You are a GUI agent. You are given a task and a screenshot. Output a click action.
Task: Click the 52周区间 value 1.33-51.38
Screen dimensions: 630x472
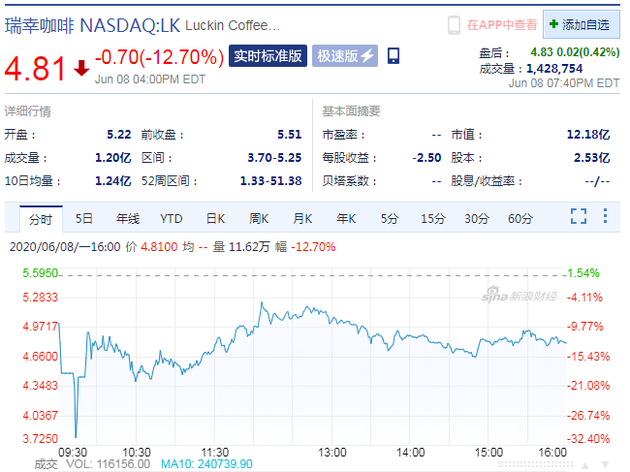coord(271,181)
